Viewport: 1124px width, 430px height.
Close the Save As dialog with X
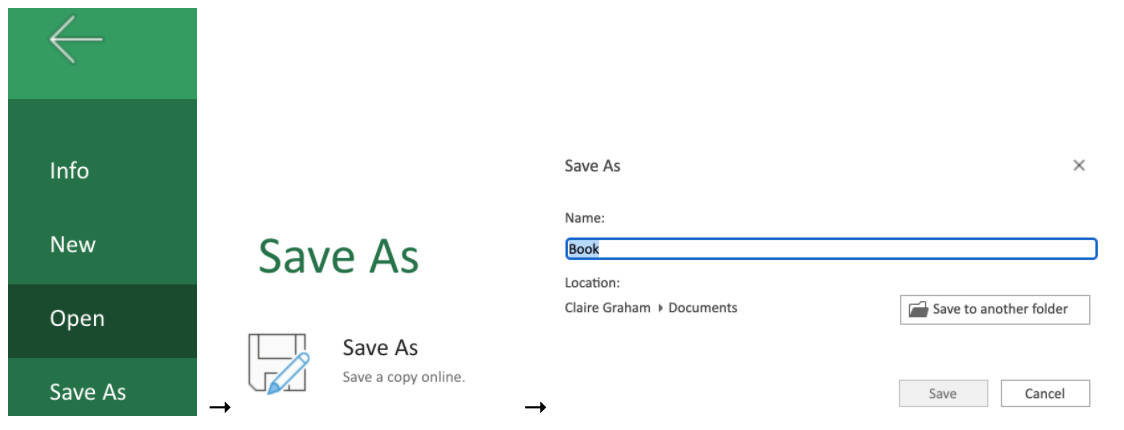tap(1079, 166)
